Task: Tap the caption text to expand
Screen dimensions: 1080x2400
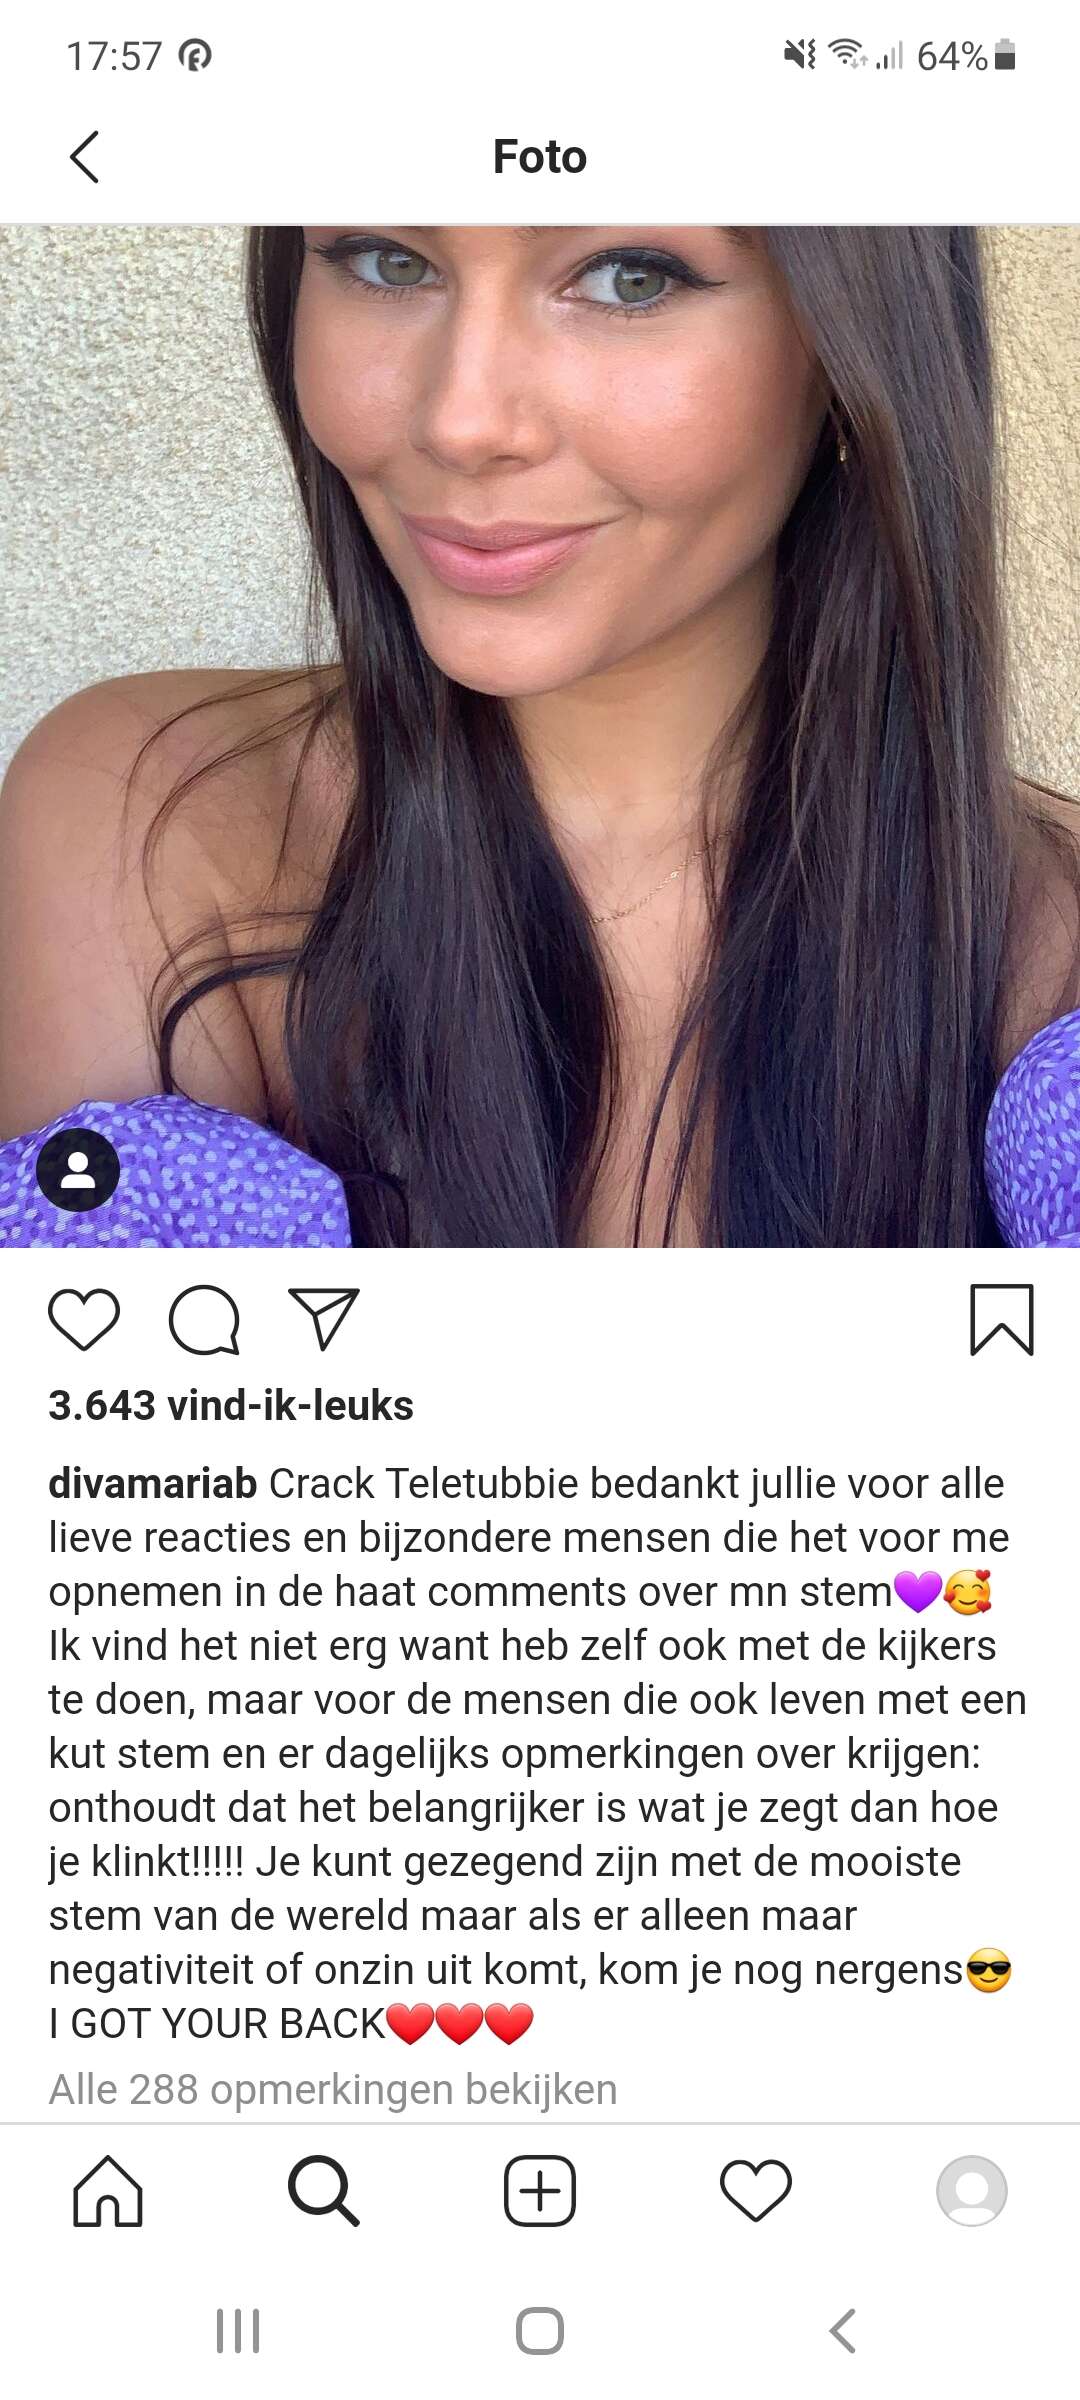Action: tap(538, 1754)
